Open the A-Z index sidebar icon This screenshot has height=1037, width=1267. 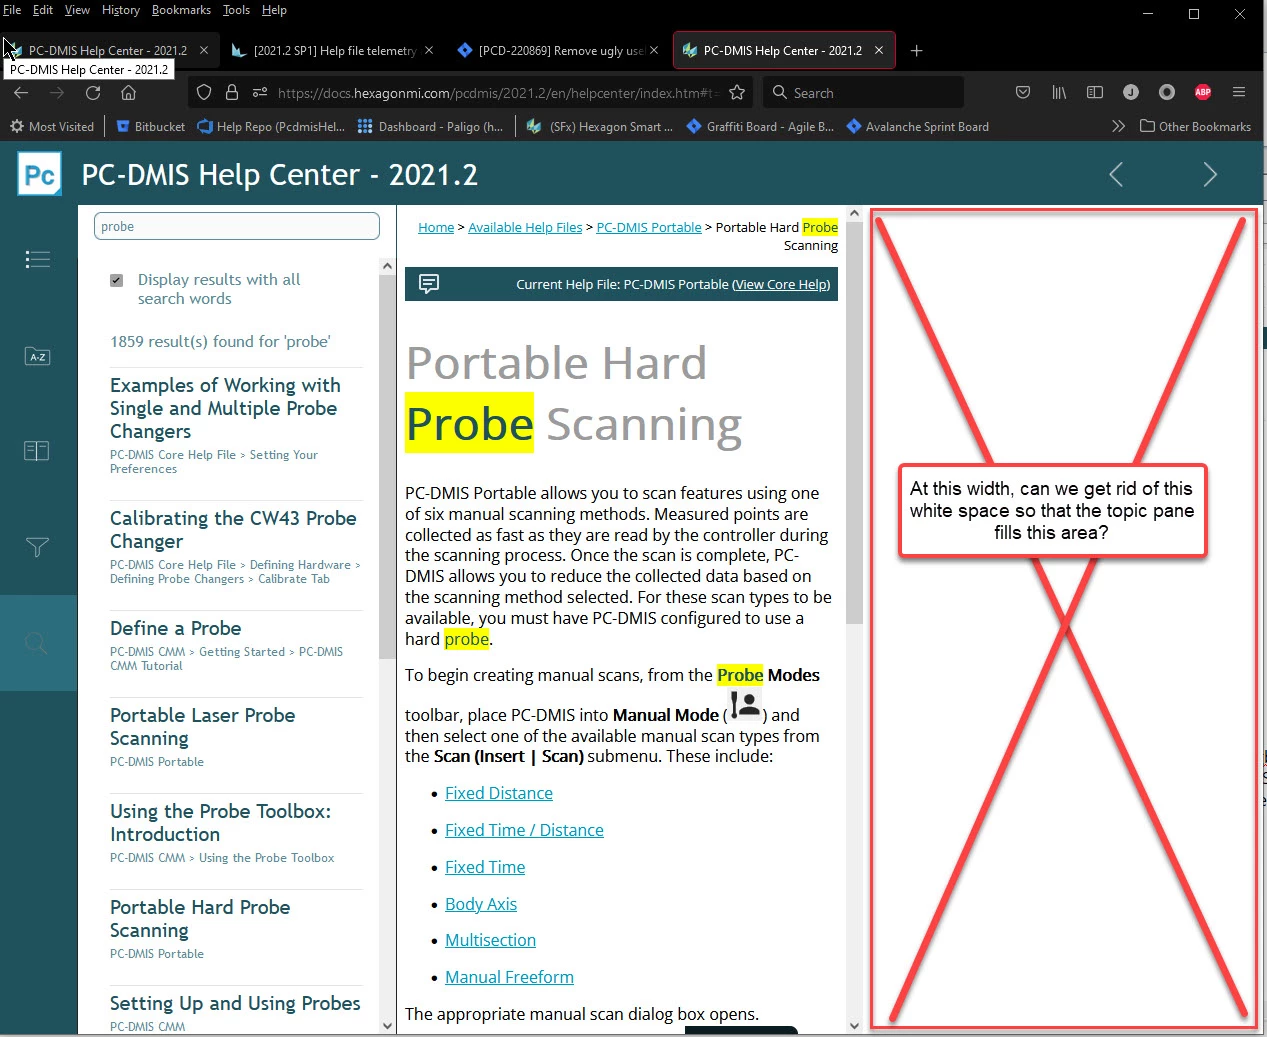click(37, 356)
